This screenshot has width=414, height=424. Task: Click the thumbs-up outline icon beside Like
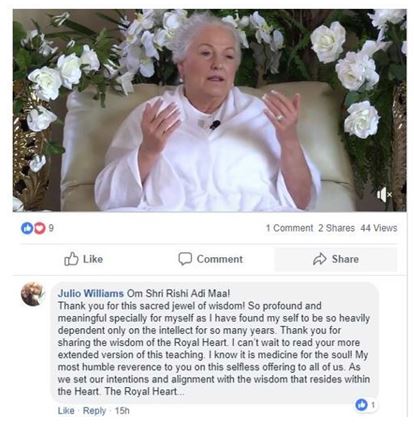[x=71, y=259]
